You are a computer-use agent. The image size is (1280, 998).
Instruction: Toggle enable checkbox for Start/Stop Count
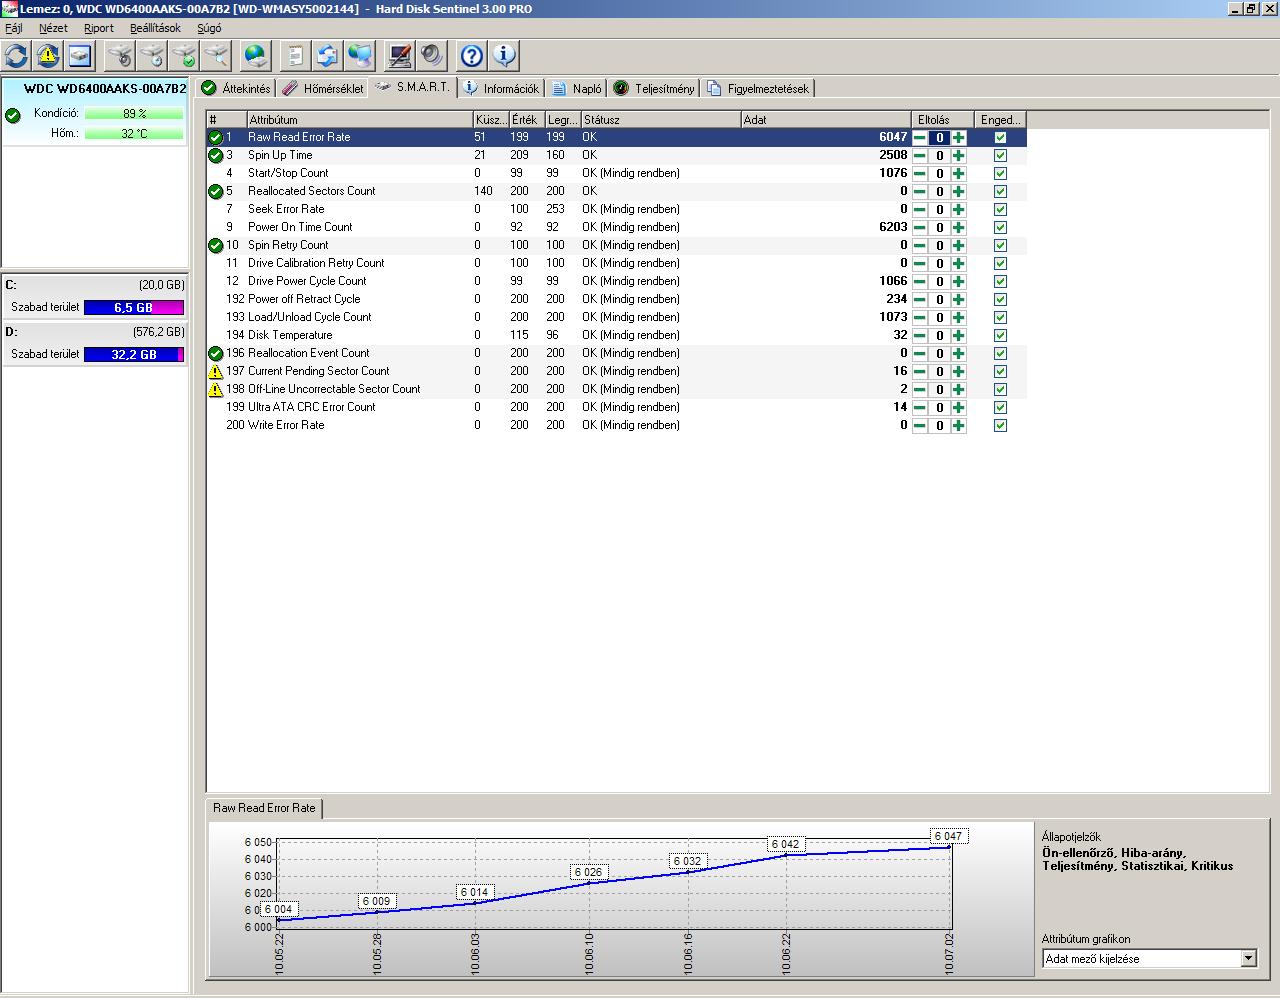[x=1000, y=174]
